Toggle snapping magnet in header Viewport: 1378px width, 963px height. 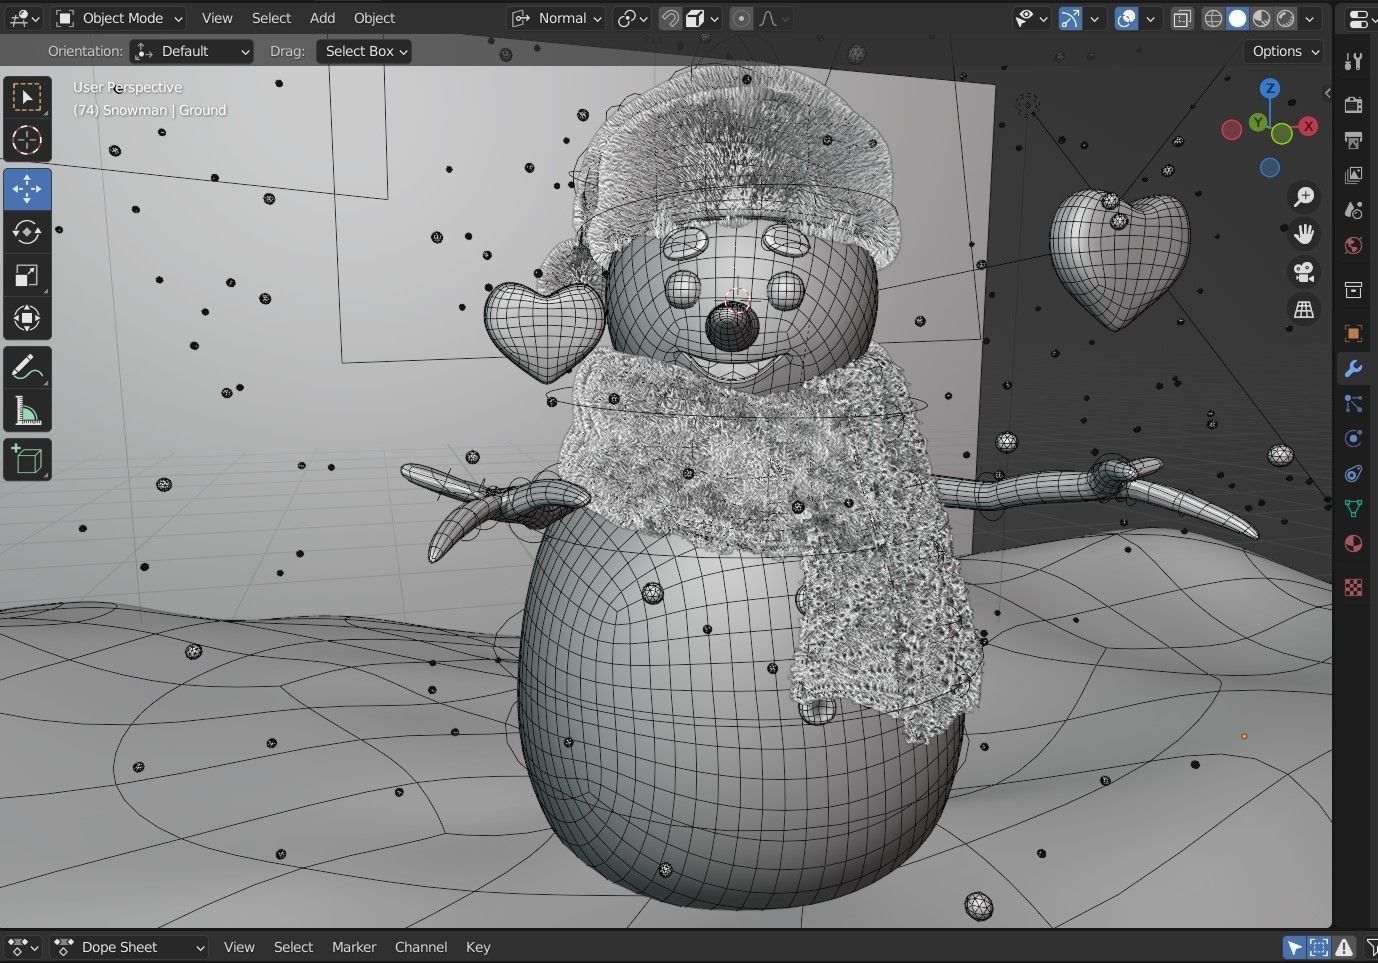[670, 18]
